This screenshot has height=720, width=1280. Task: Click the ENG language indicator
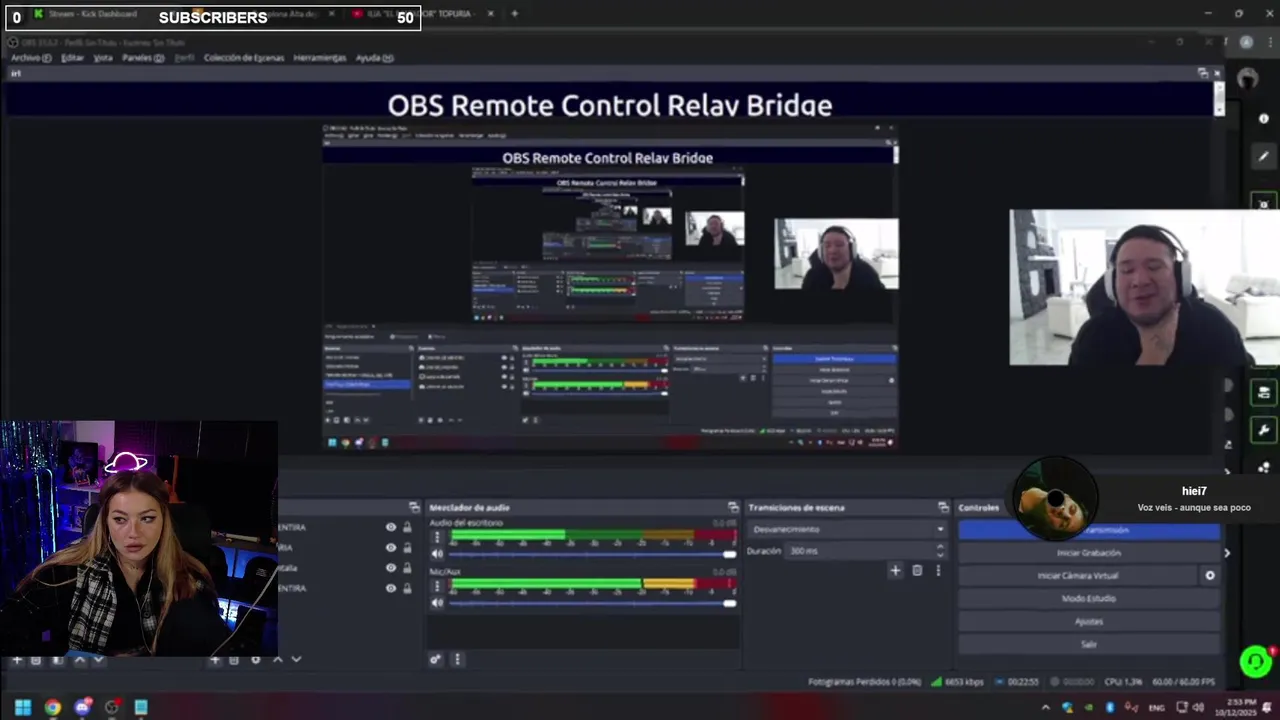click(1157, 708)
